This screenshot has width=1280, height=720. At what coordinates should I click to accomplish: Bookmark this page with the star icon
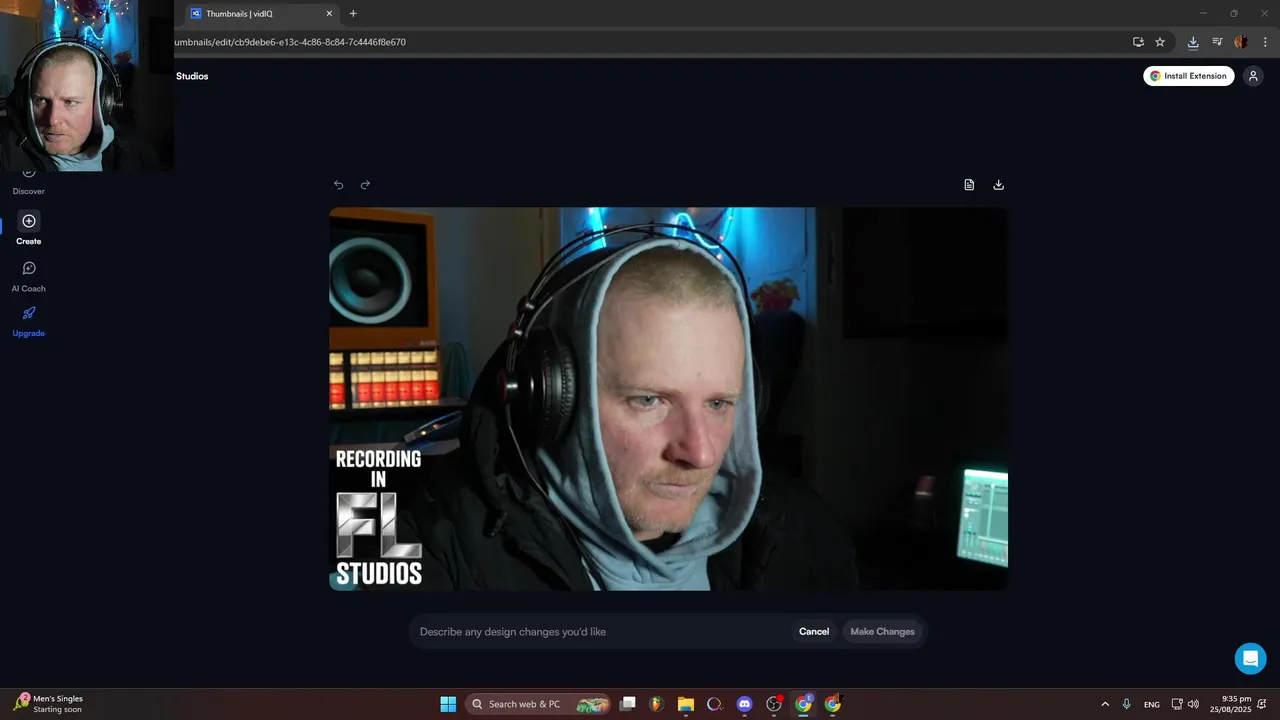(x=1160, y=42)
